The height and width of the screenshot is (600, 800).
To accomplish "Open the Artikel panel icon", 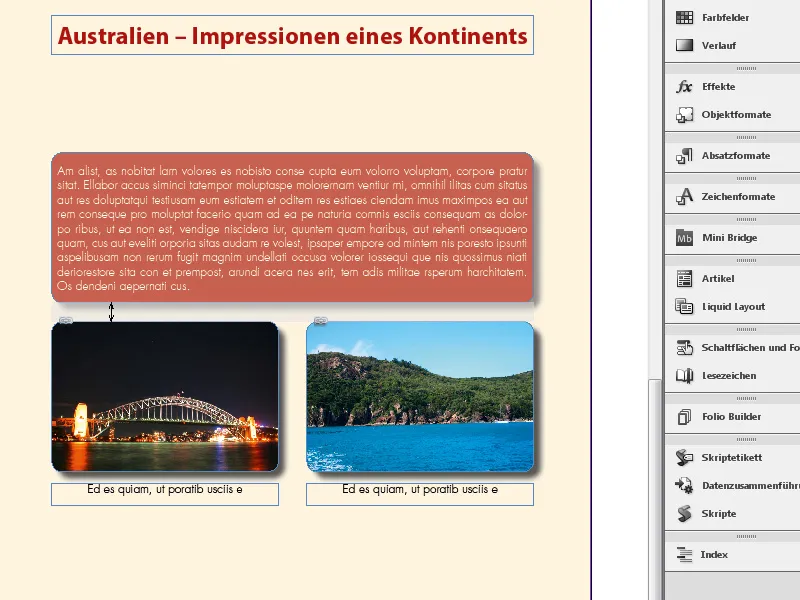I will point(684,279).
